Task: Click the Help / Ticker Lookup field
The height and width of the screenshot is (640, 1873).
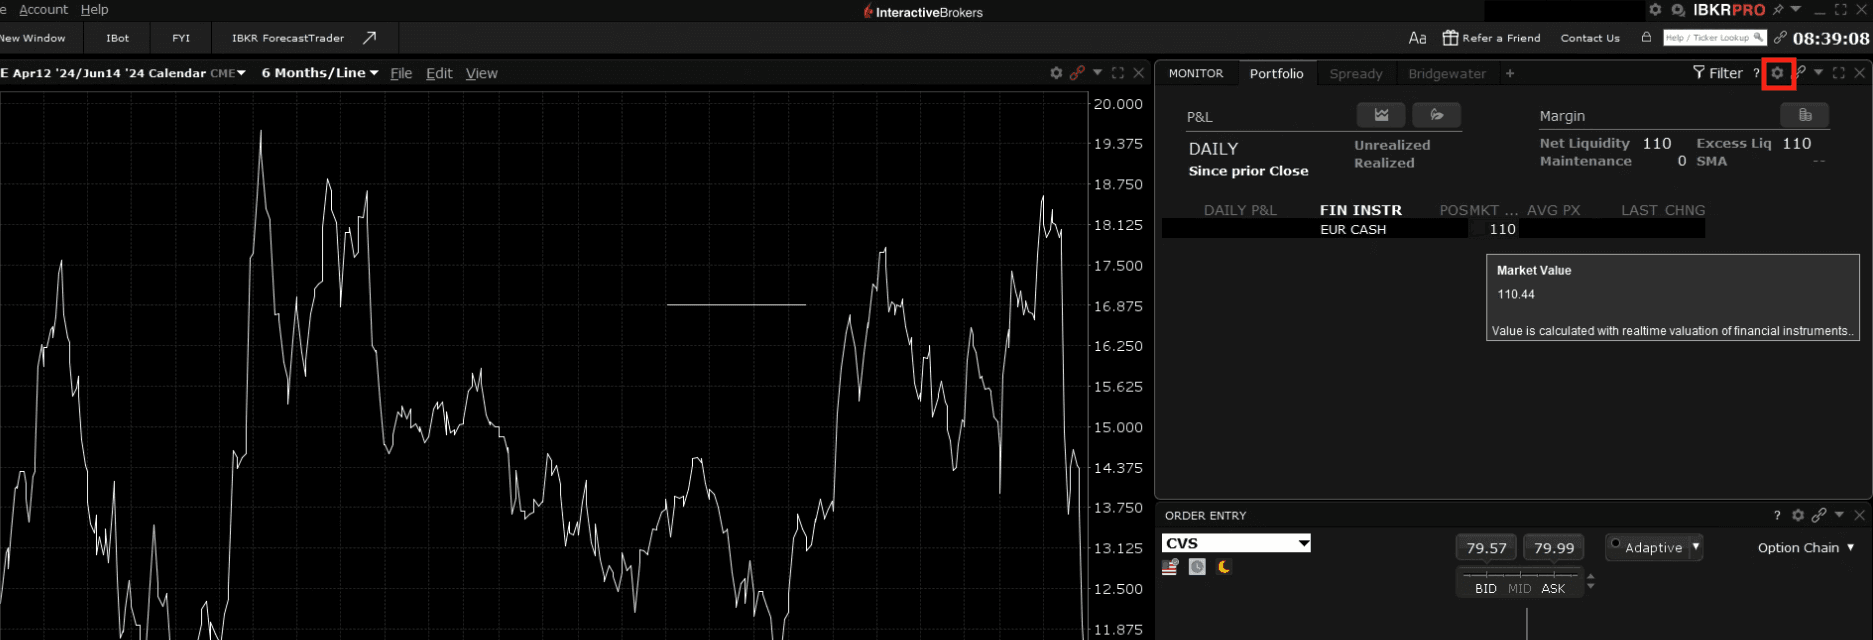Action: (x=1714, y=38)
